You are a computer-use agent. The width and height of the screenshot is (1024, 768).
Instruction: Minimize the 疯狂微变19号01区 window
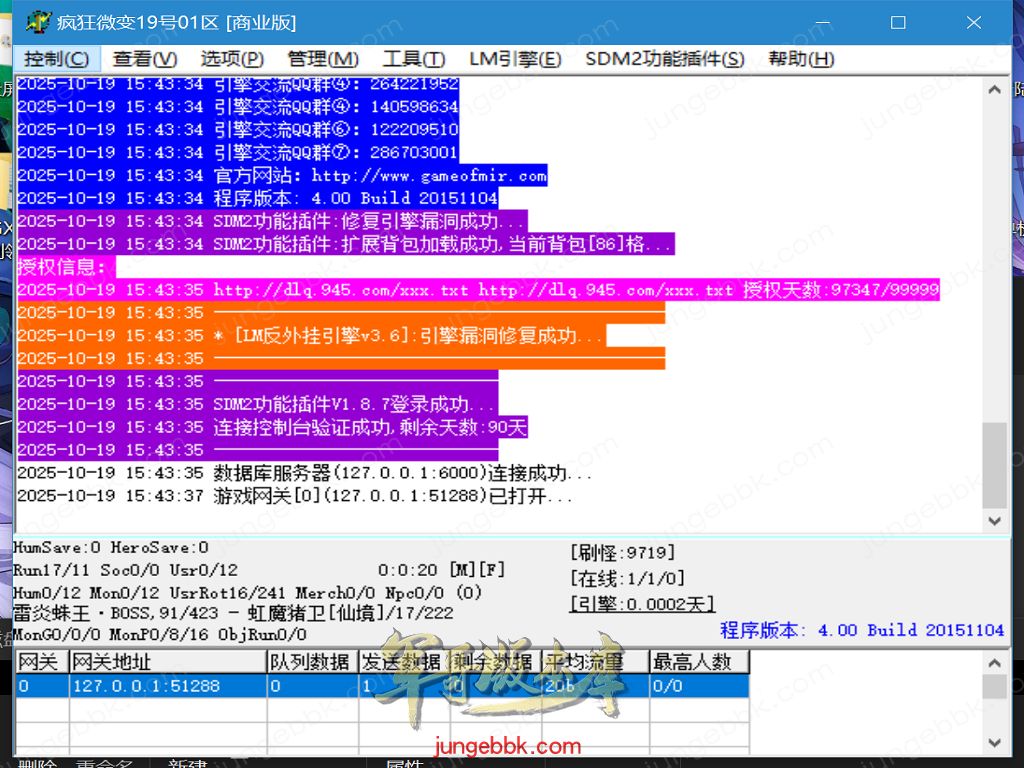pos(822,22)
